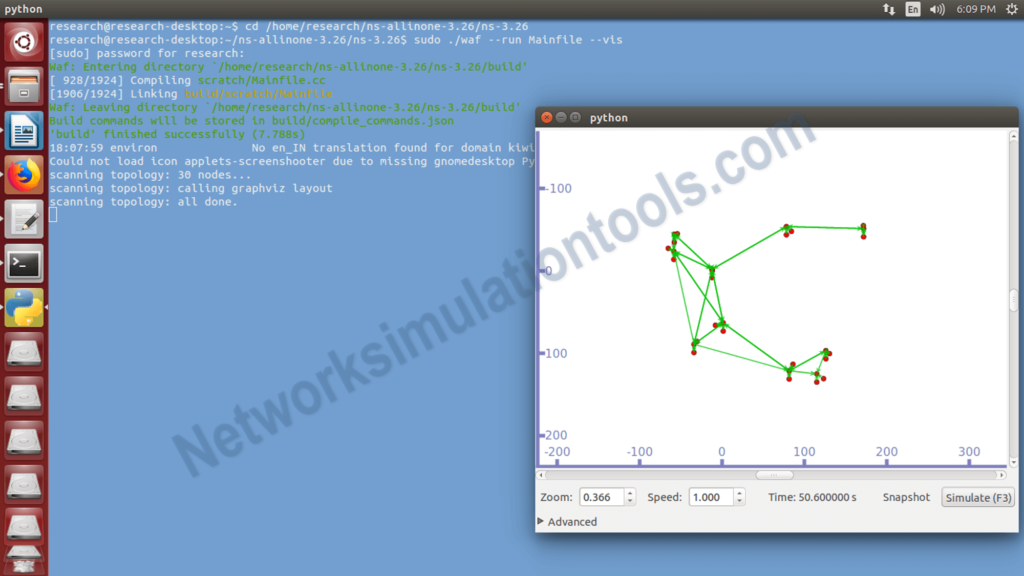Open the Python launcher in the dock
Viewport: 1024px width, 576px height.
[23, 307]
